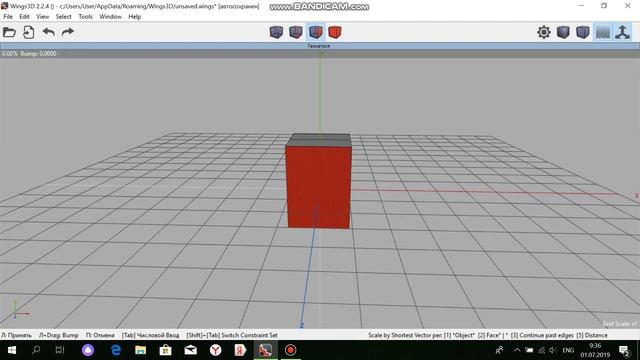This screenshot has height=360, width=640.
Task: Change ENG input language indicator
Action: tap(568, 350)
